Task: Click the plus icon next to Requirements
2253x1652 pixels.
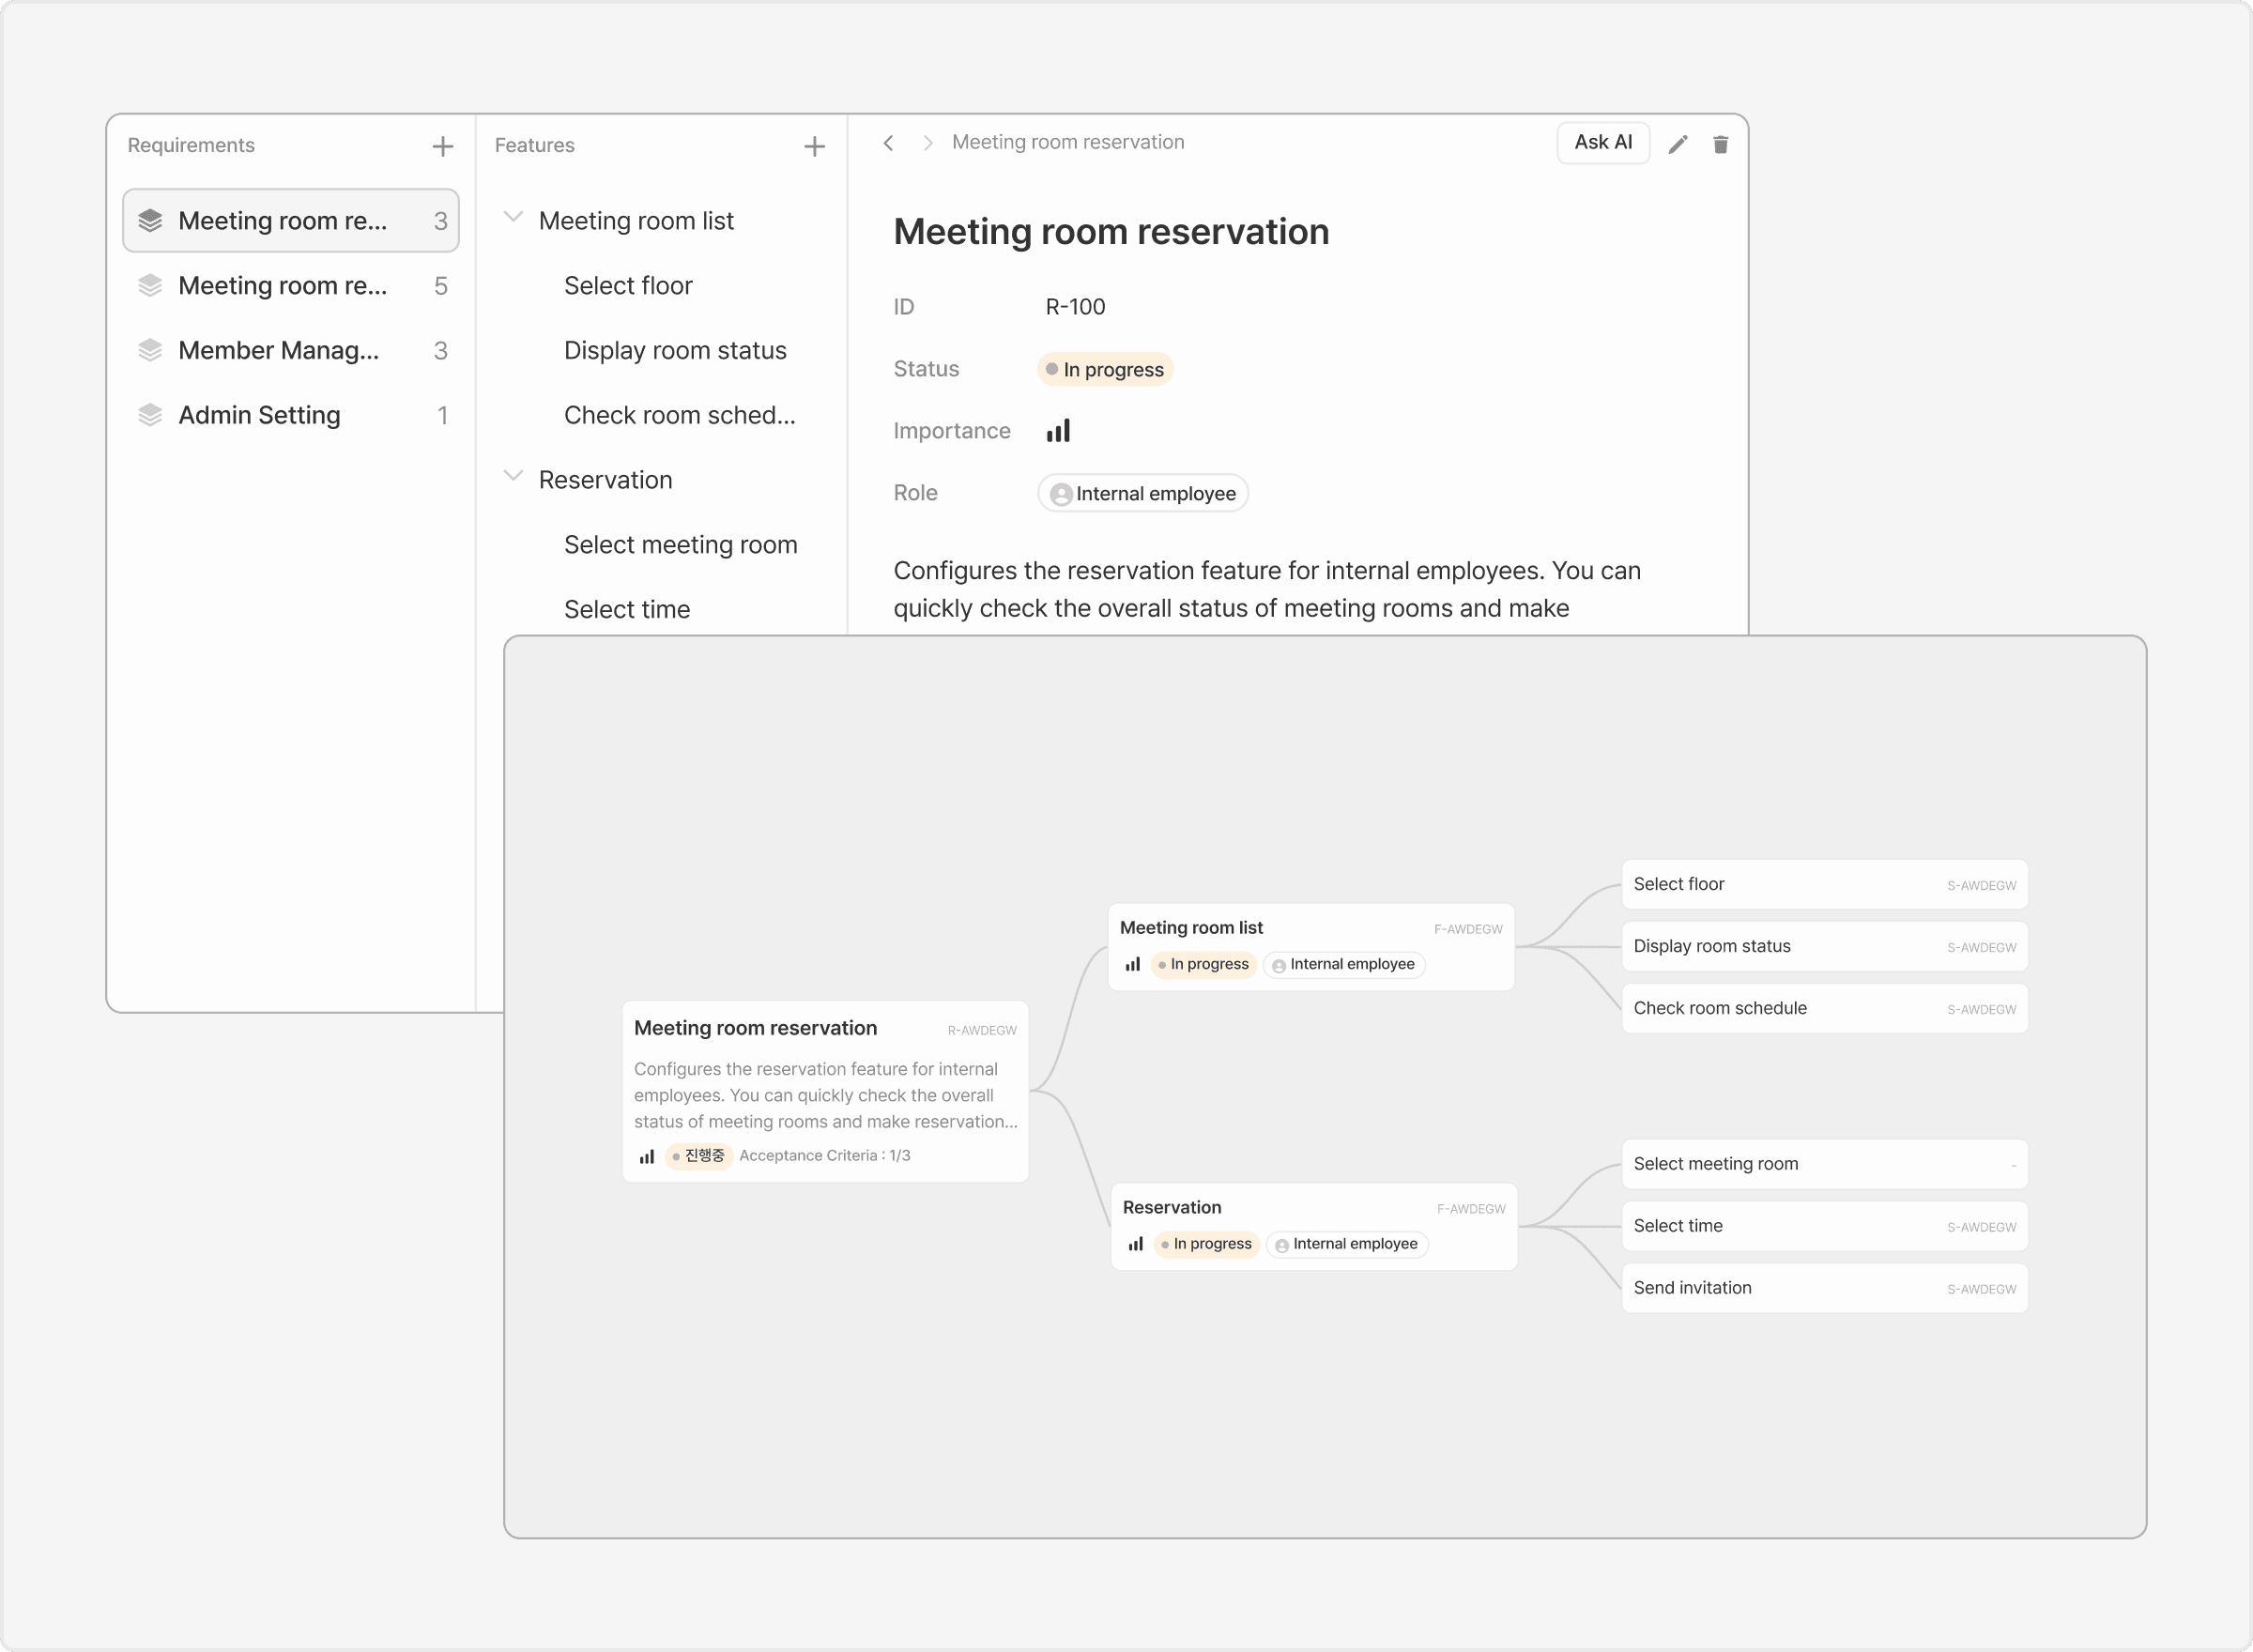Action: [442, 147]
